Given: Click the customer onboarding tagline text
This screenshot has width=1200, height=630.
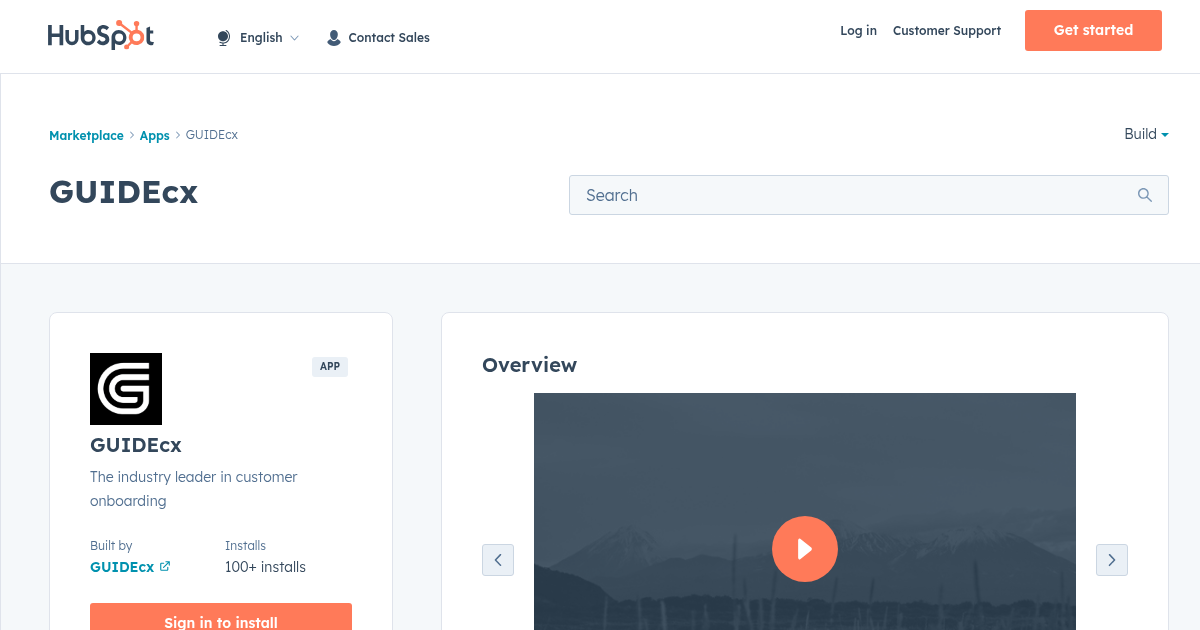Looking at the screenshot, I should click(194, 489).
